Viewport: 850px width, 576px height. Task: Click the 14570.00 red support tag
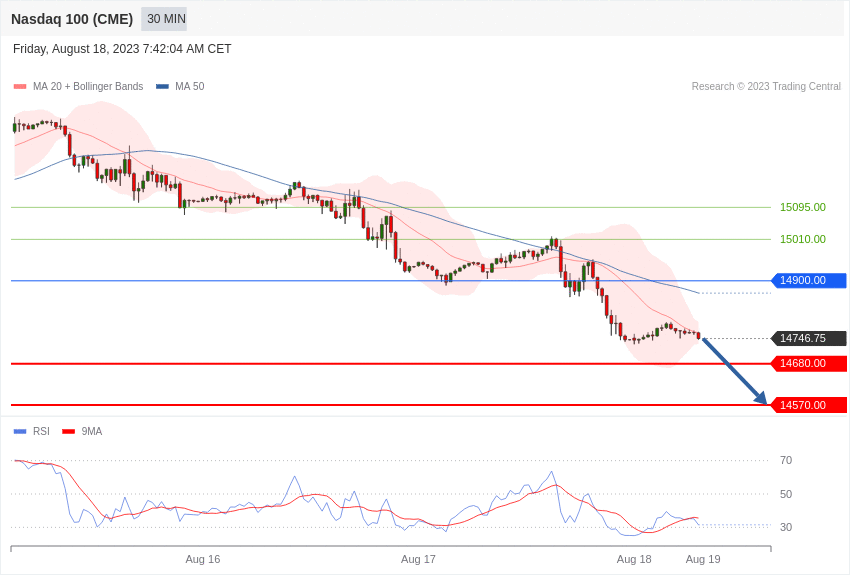point(809,405)
